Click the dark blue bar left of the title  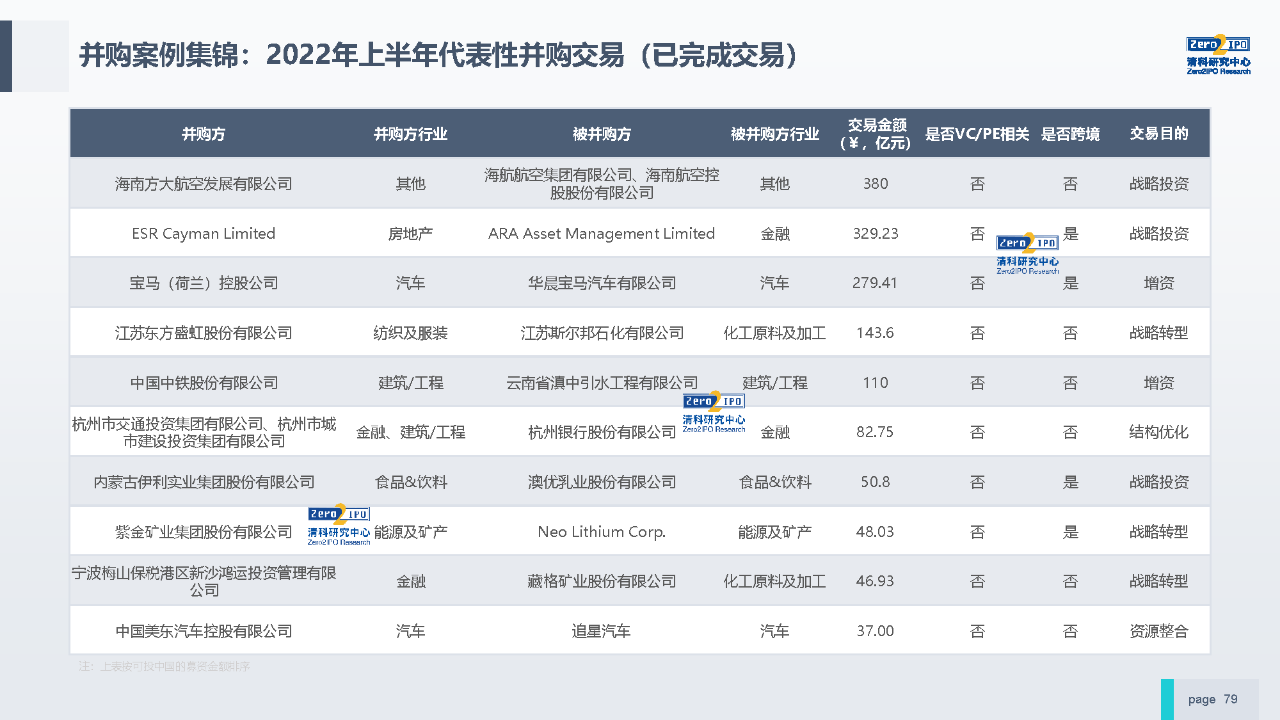[6, 56]
